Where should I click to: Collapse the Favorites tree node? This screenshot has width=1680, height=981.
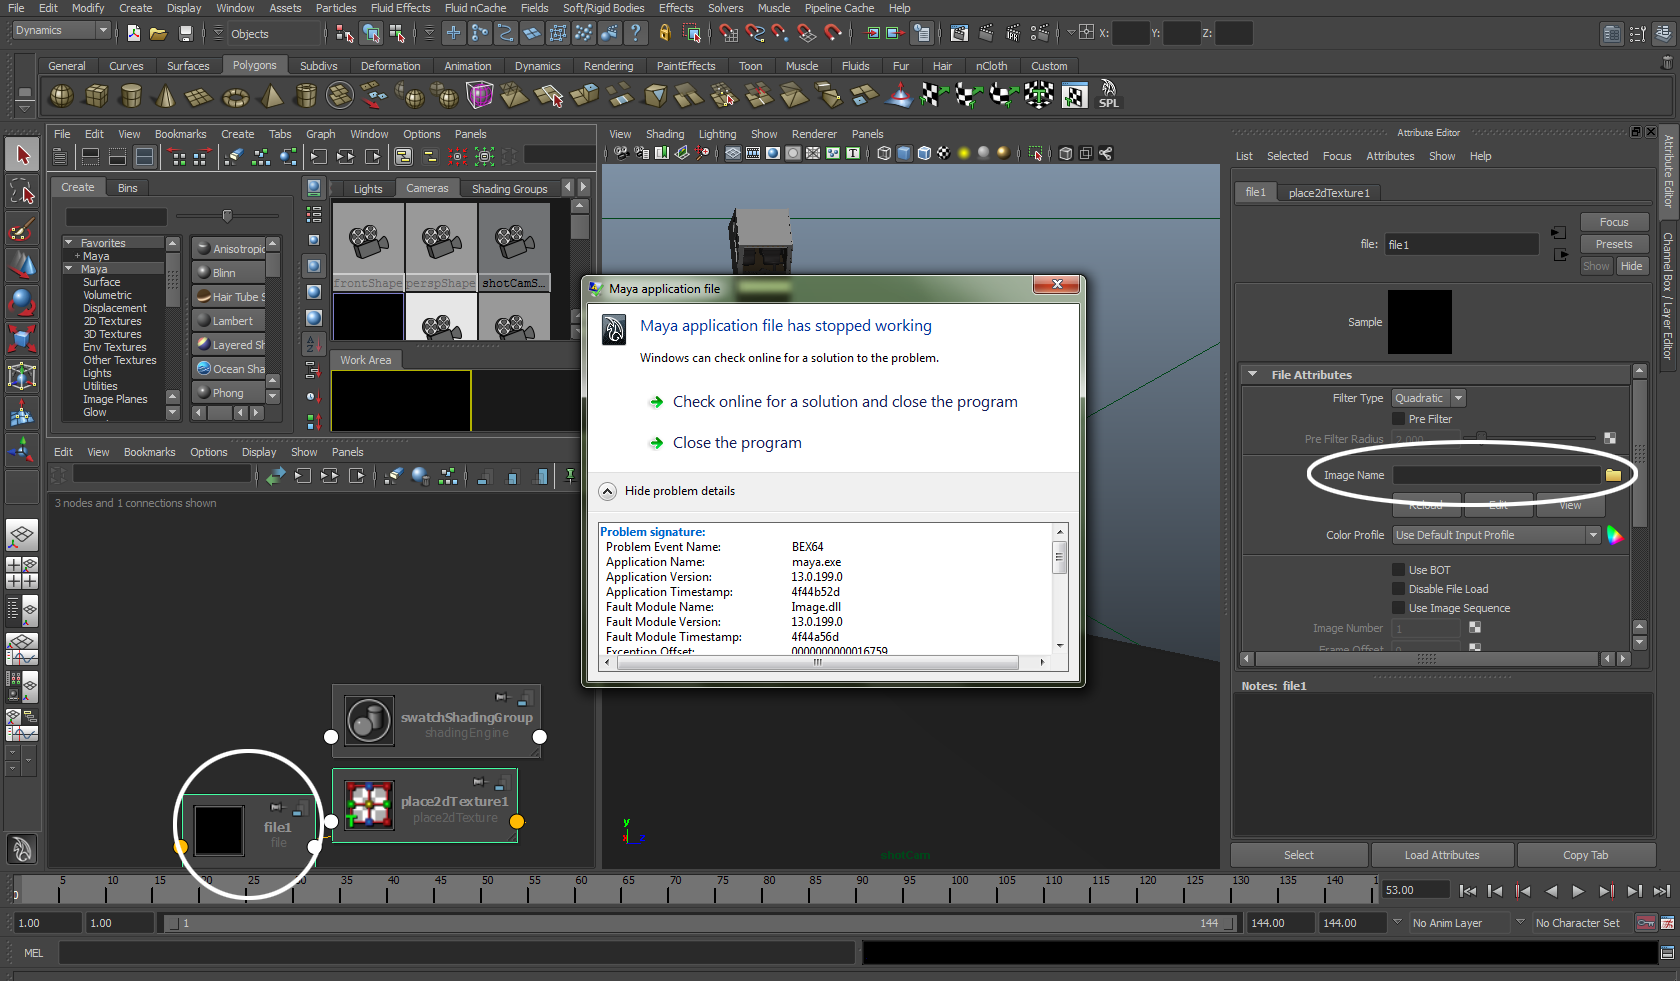(x=69, y=243)
